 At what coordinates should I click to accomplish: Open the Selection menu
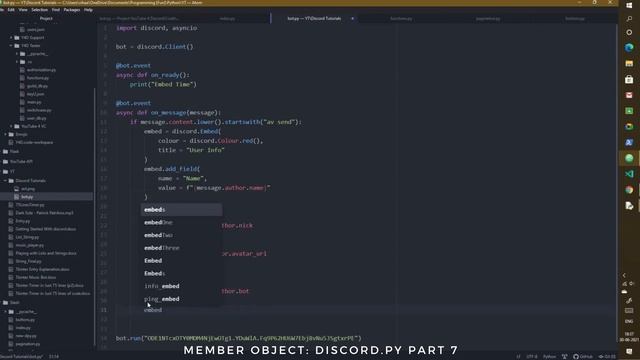pyautogui.click(x=40, y=10)
